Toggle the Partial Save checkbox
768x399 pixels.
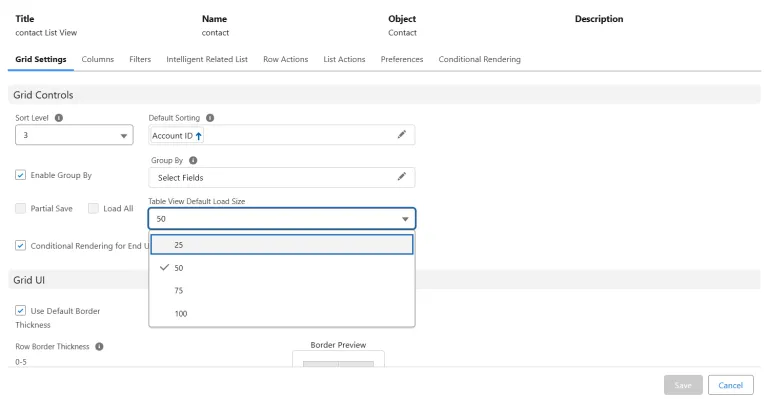click(x=20, y=209)
